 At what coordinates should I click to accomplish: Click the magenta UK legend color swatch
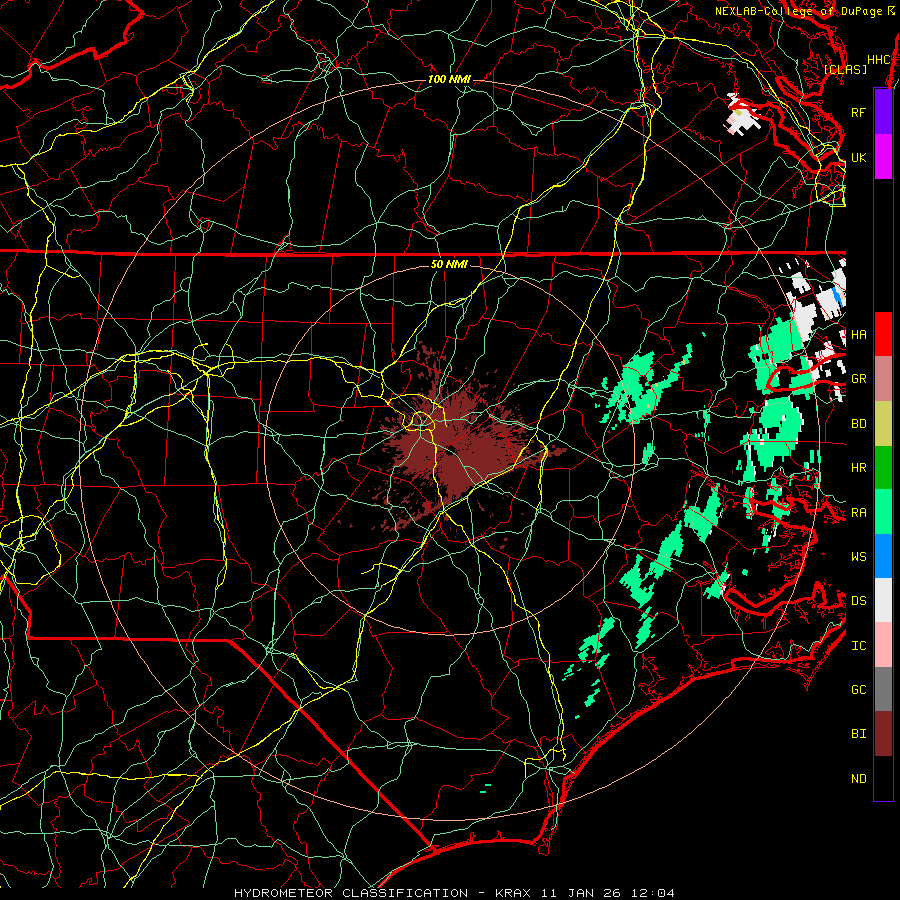click(x=883, y=157)
